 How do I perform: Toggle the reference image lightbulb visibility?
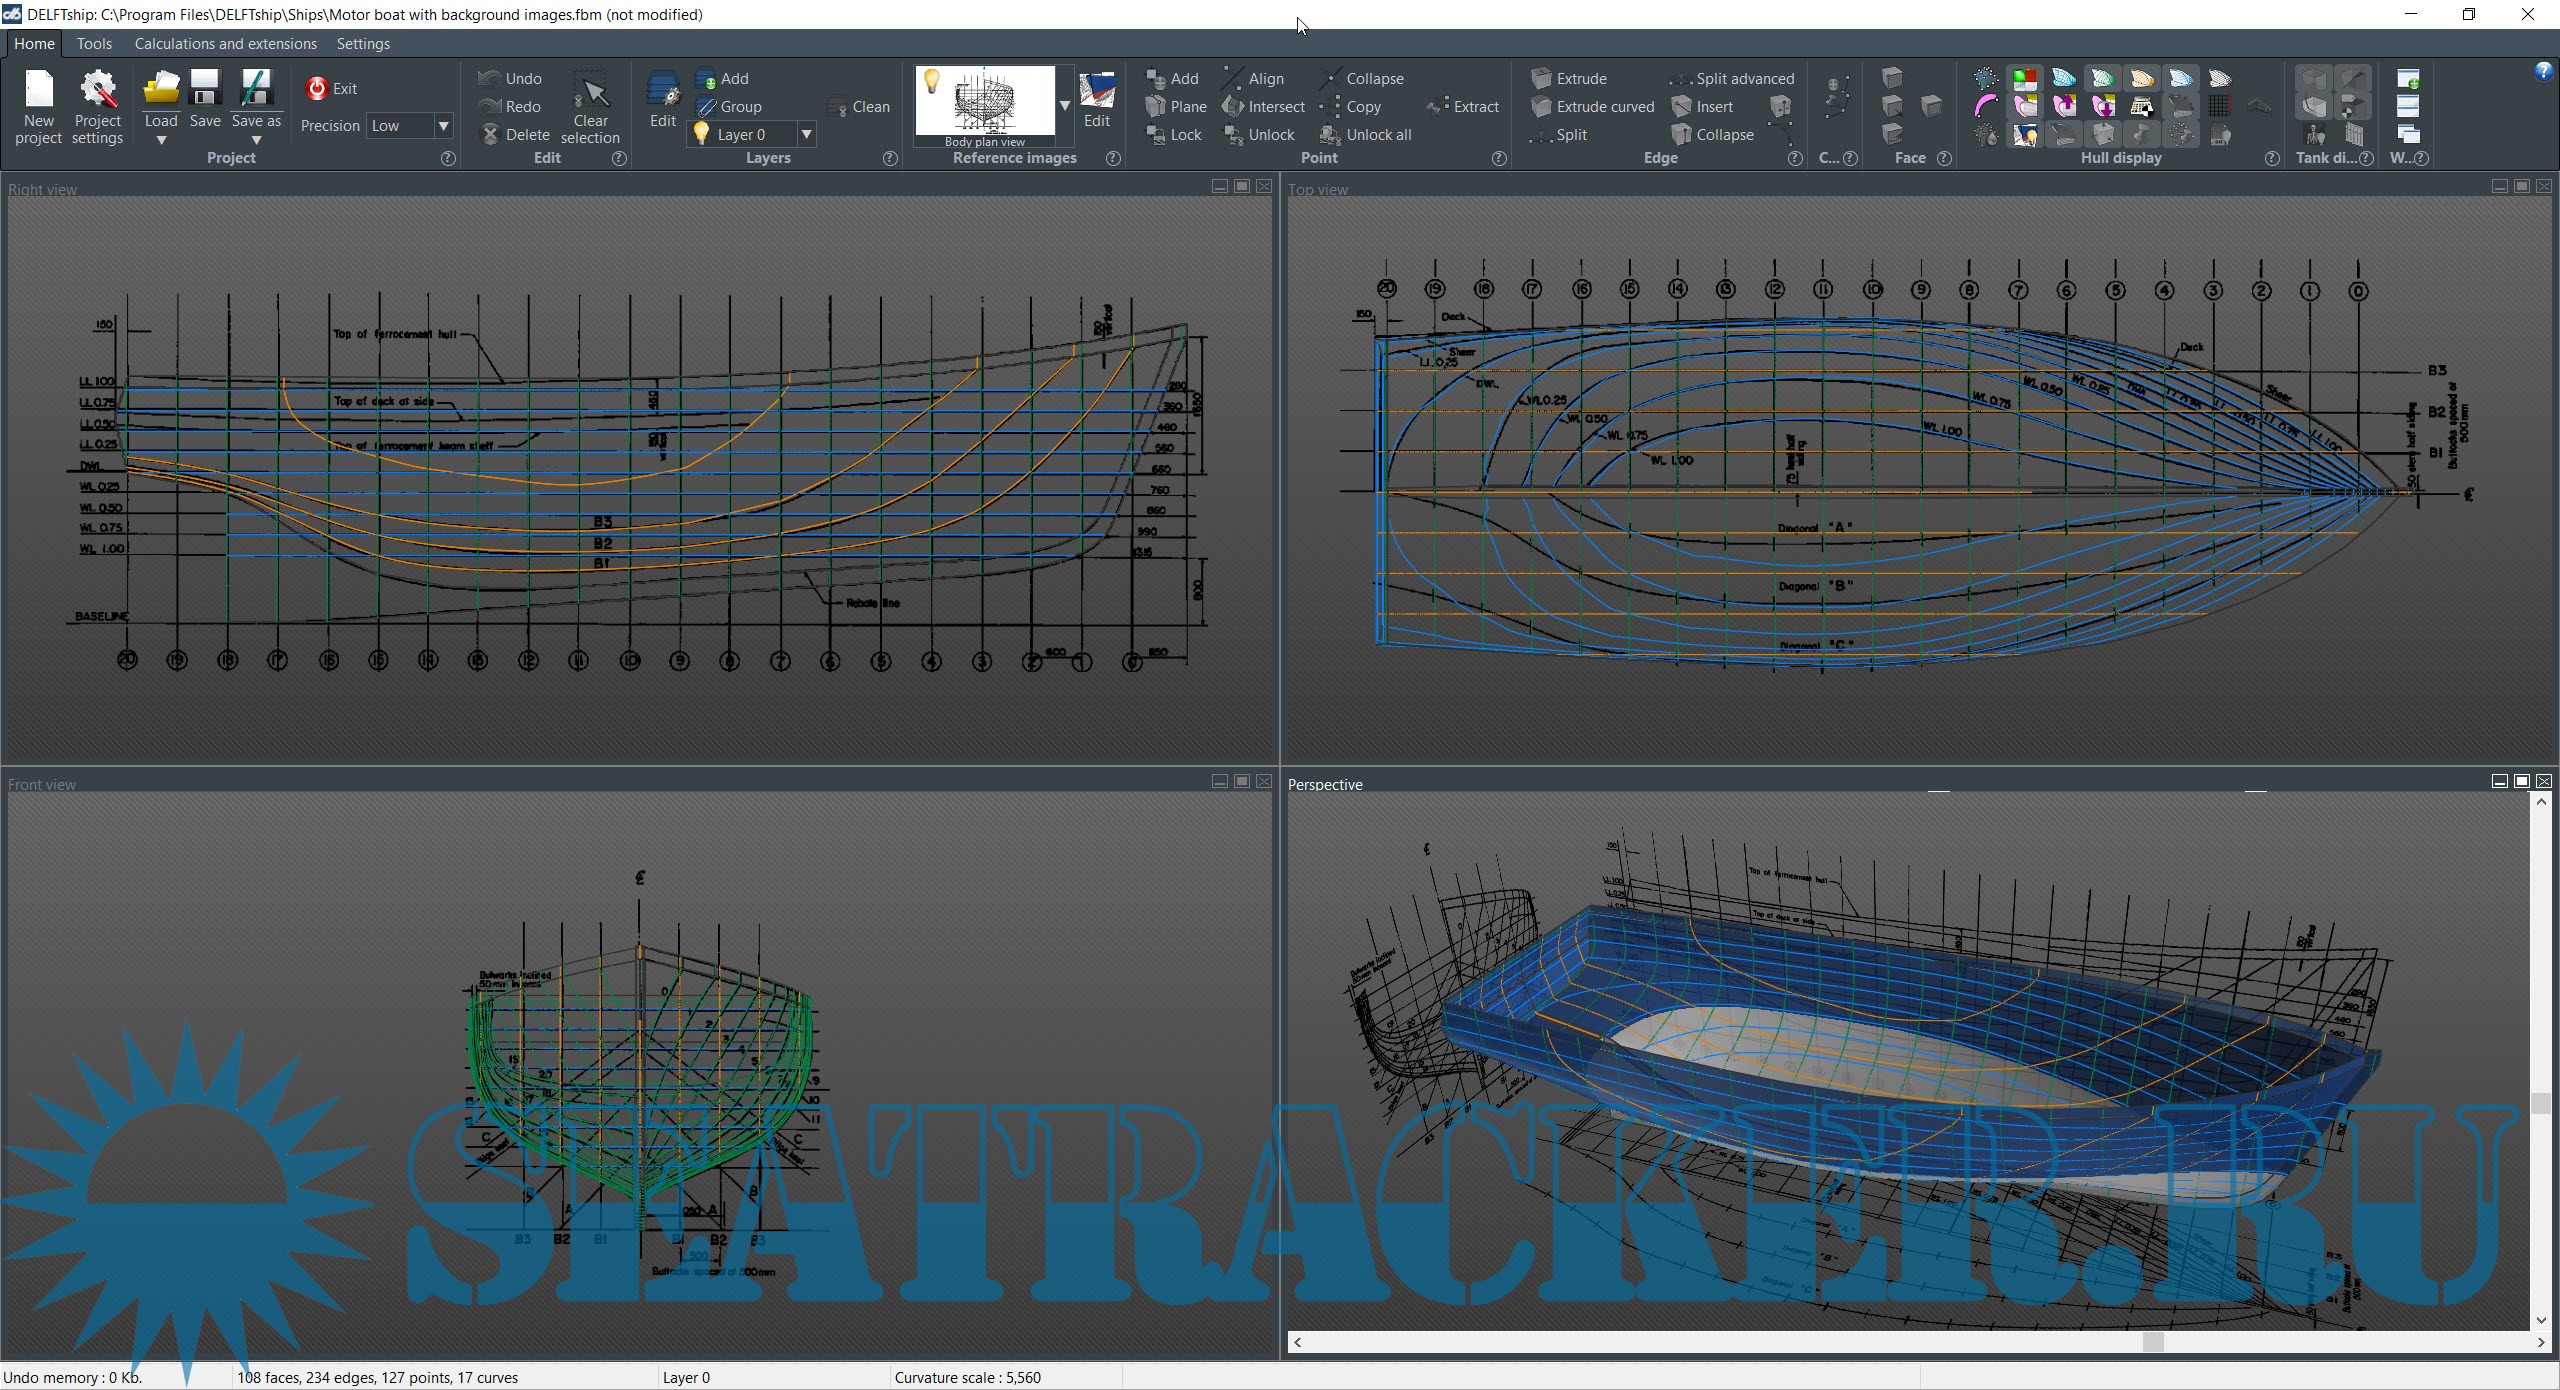coord(932,82)
